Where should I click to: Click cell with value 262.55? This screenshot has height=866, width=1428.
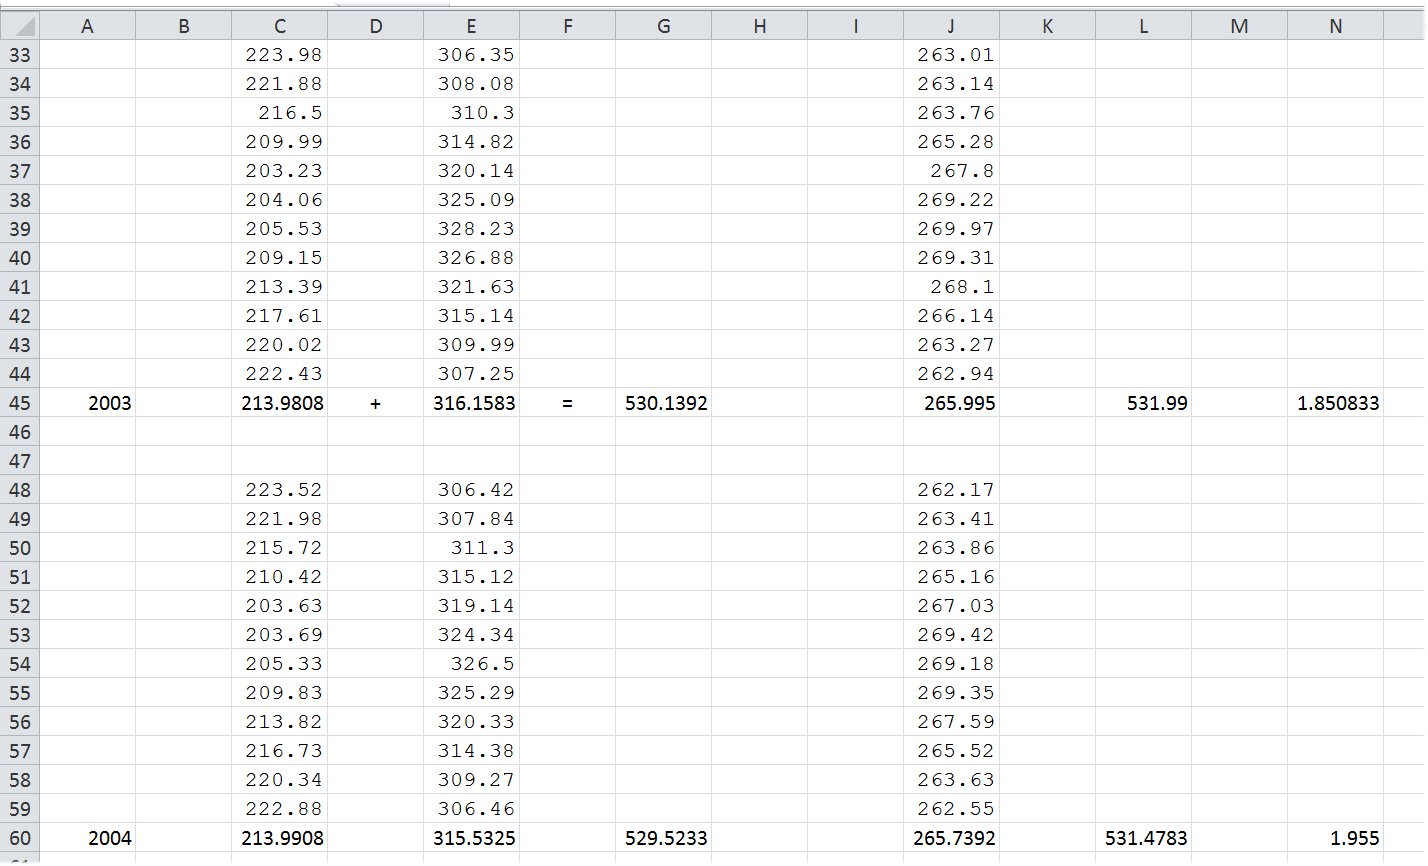pyautogui.click(x=951, y=809)
